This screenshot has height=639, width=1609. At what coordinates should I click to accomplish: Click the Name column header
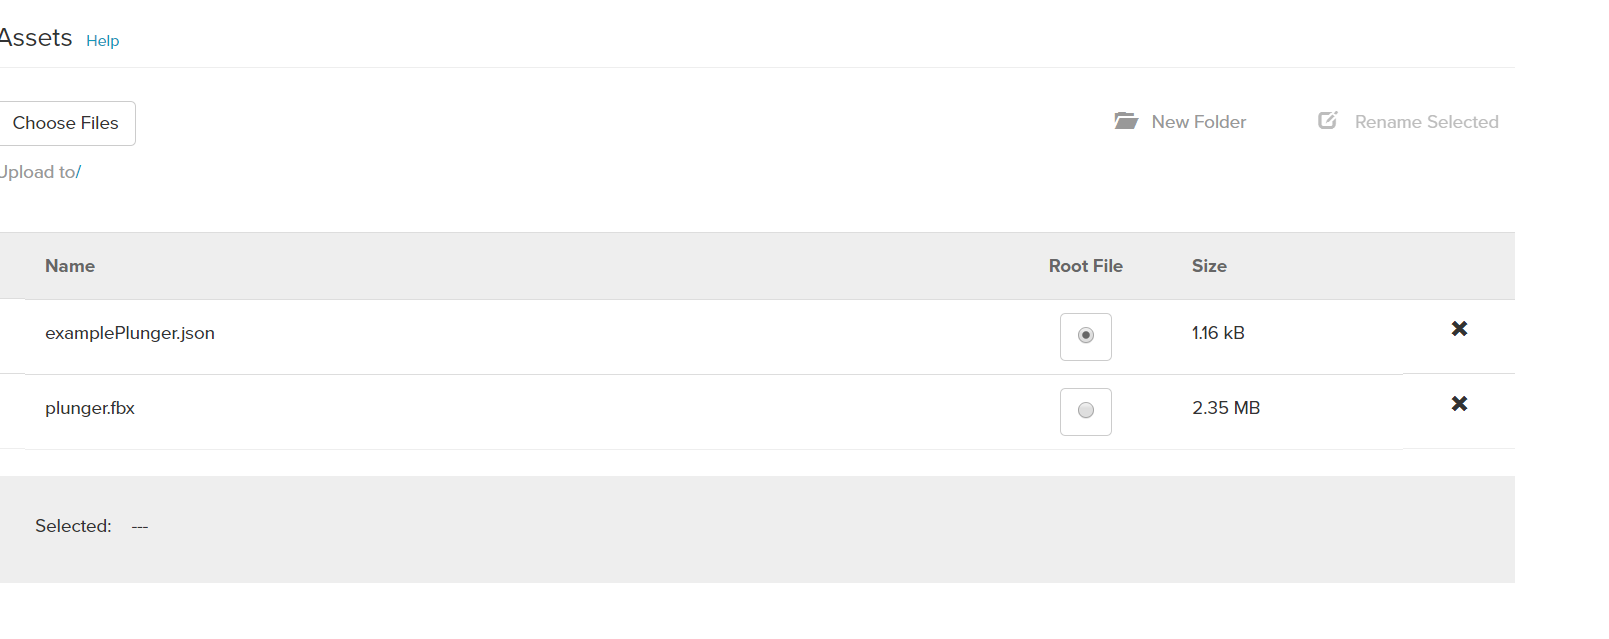pyautogui.click(x=70, y=266)
